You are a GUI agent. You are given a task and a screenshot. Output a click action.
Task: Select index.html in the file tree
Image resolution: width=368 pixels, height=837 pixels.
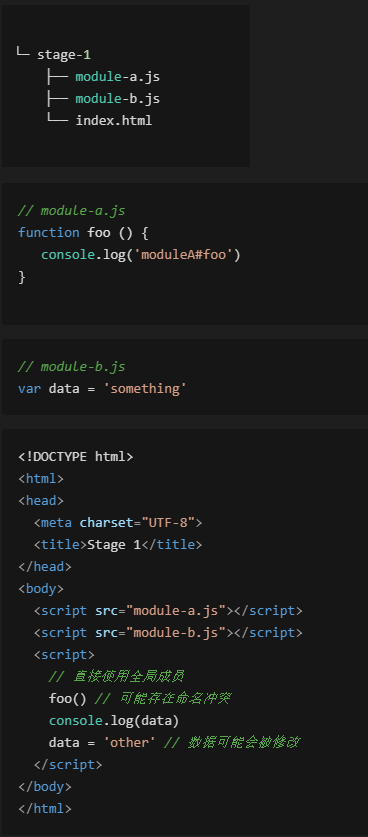click(114, 121)
